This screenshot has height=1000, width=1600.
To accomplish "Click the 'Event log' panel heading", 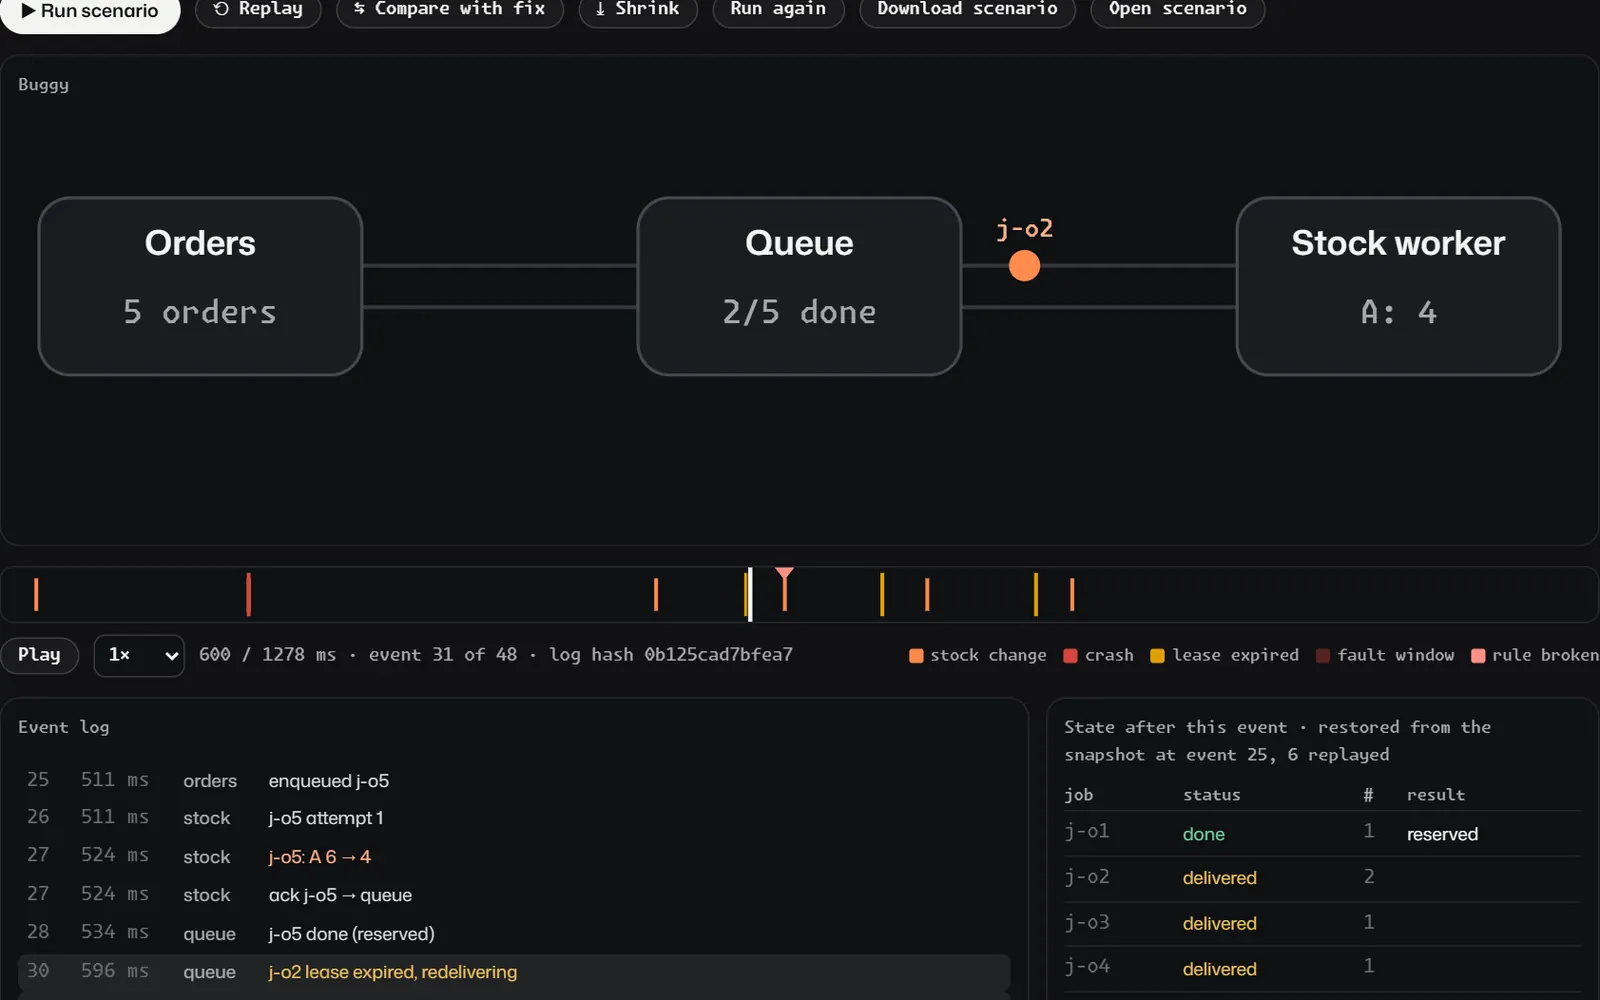I will point(64,727).
